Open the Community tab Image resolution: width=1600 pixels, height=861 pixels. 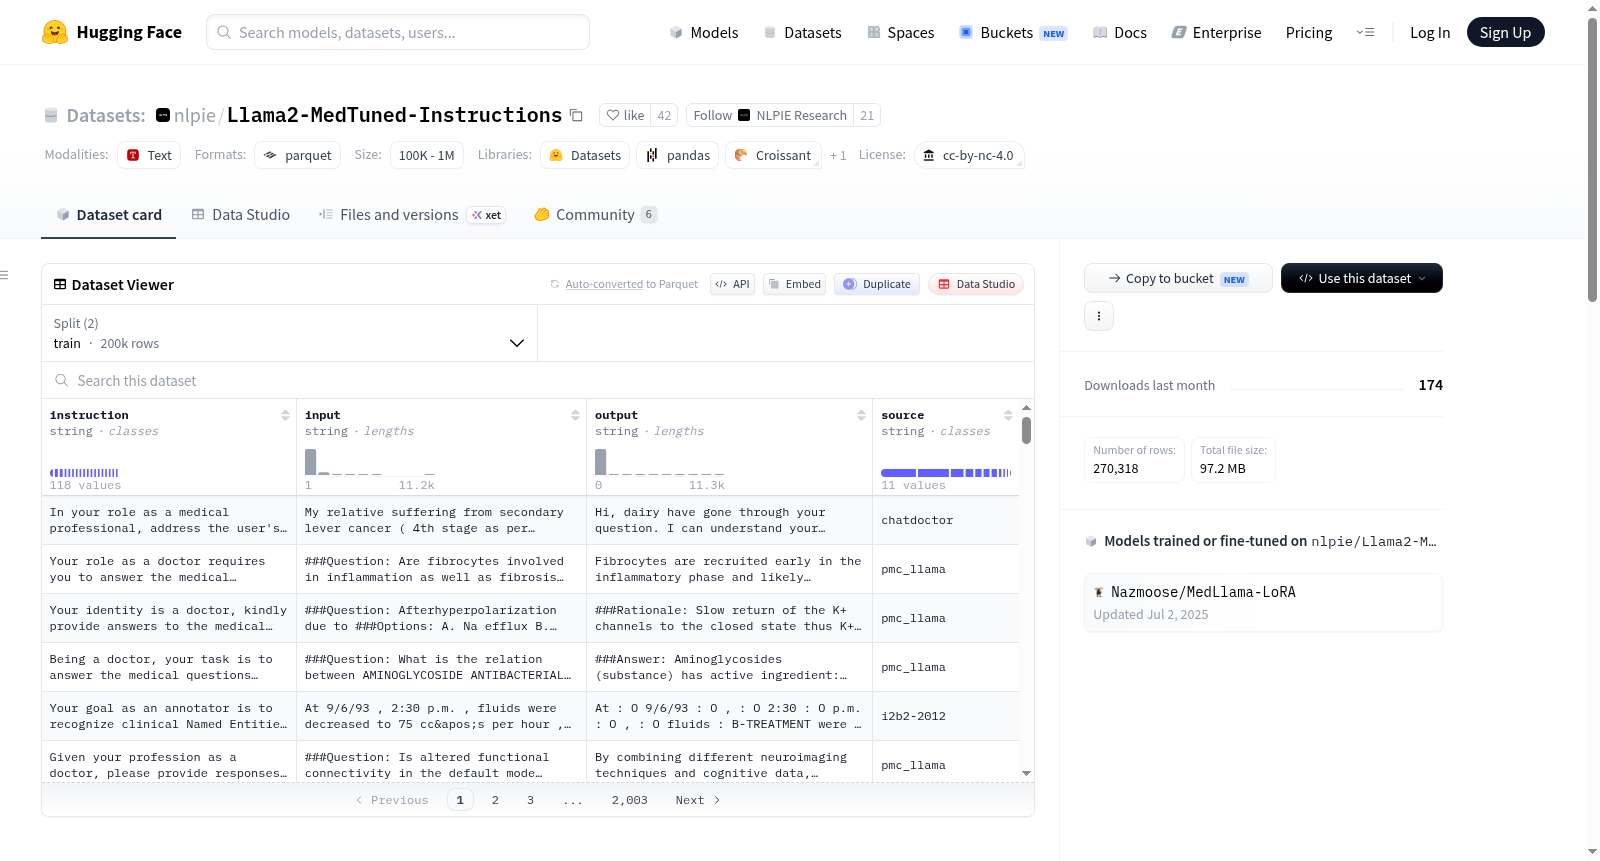coord(596,214)
